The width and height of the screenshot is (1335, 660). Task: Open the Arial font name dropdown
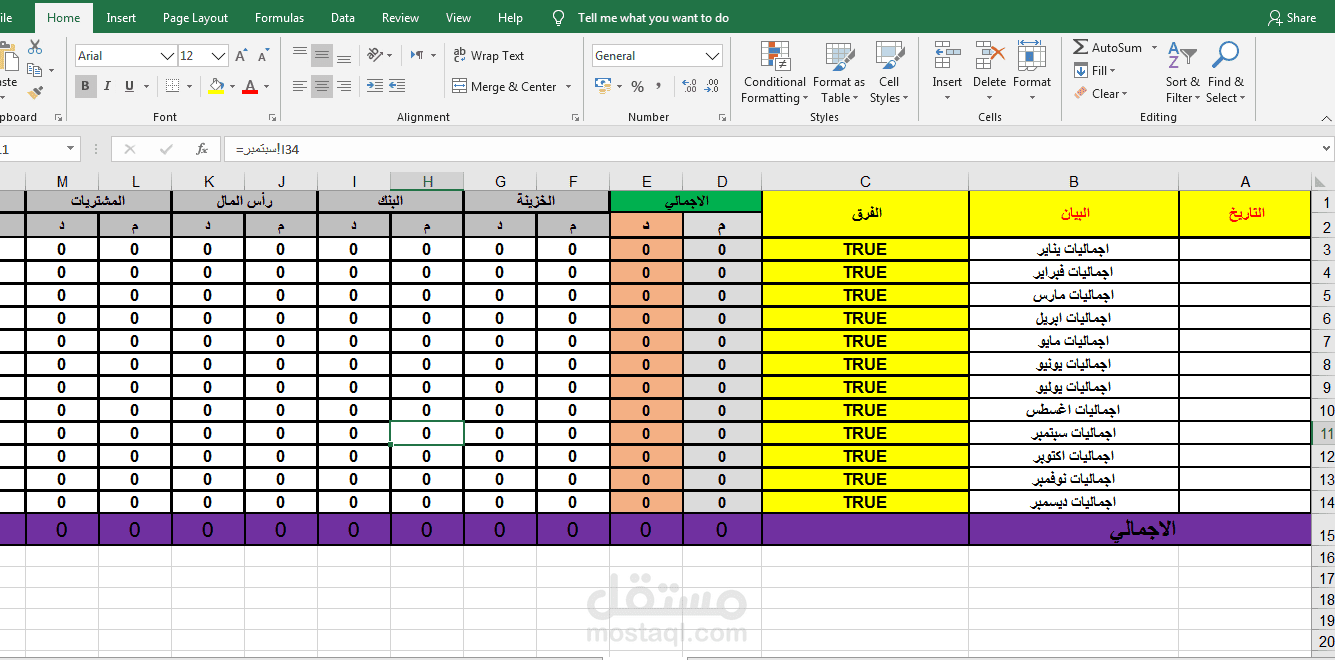168,56
